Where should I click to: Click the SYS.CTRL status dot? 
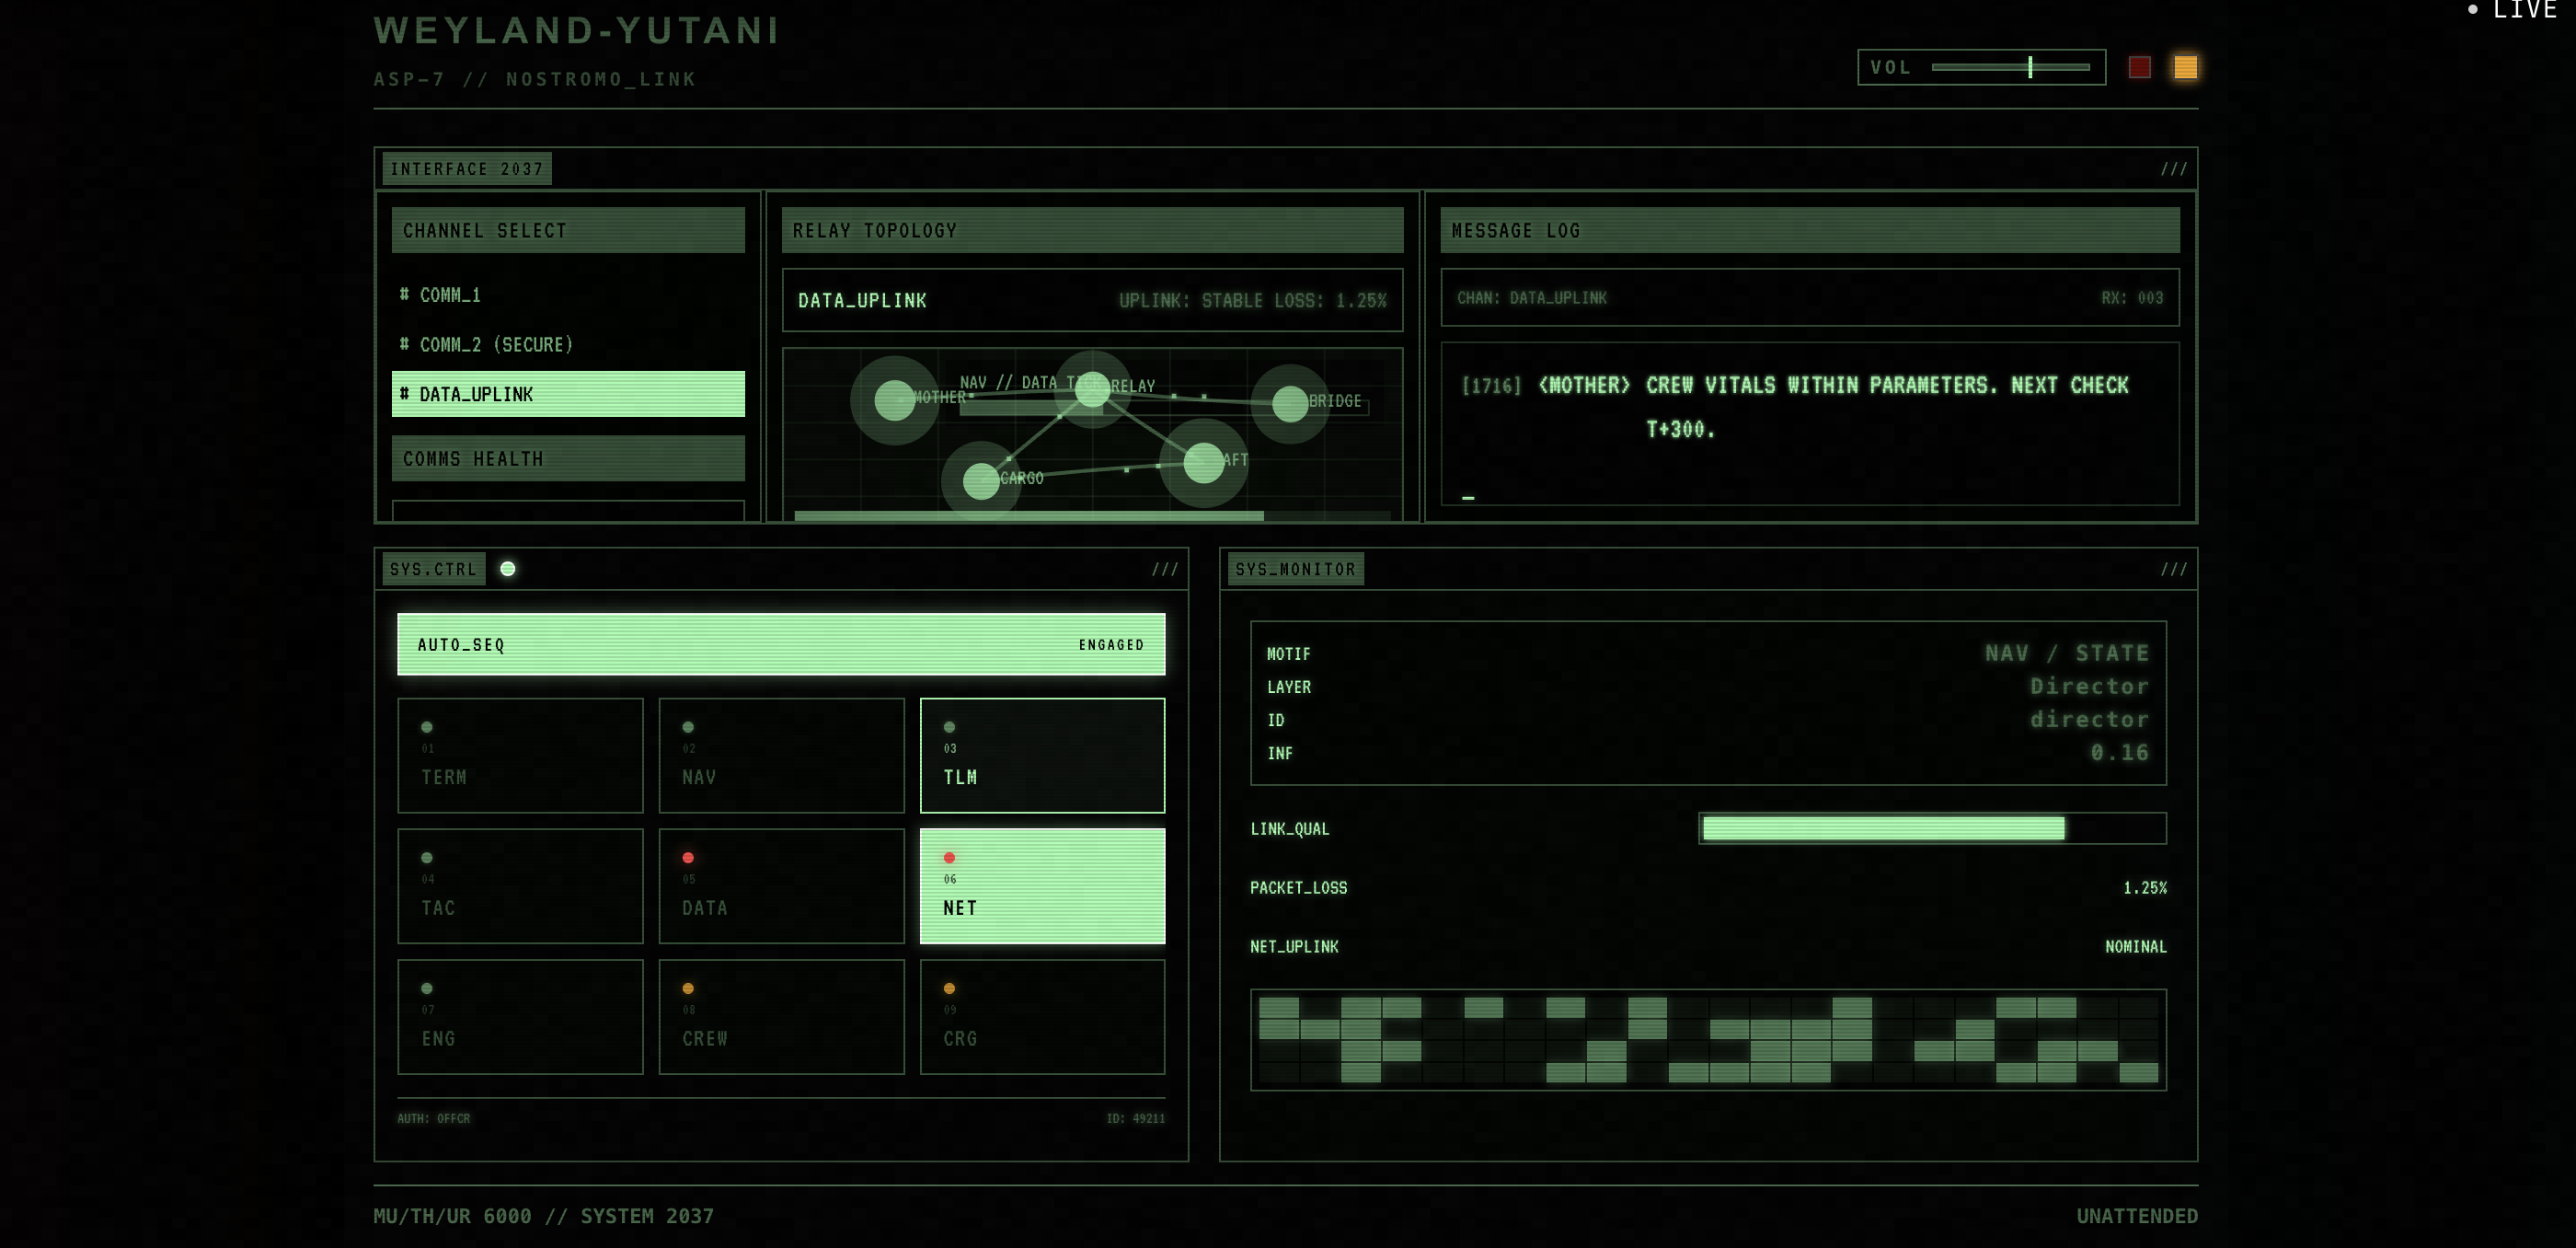[508, 569]
